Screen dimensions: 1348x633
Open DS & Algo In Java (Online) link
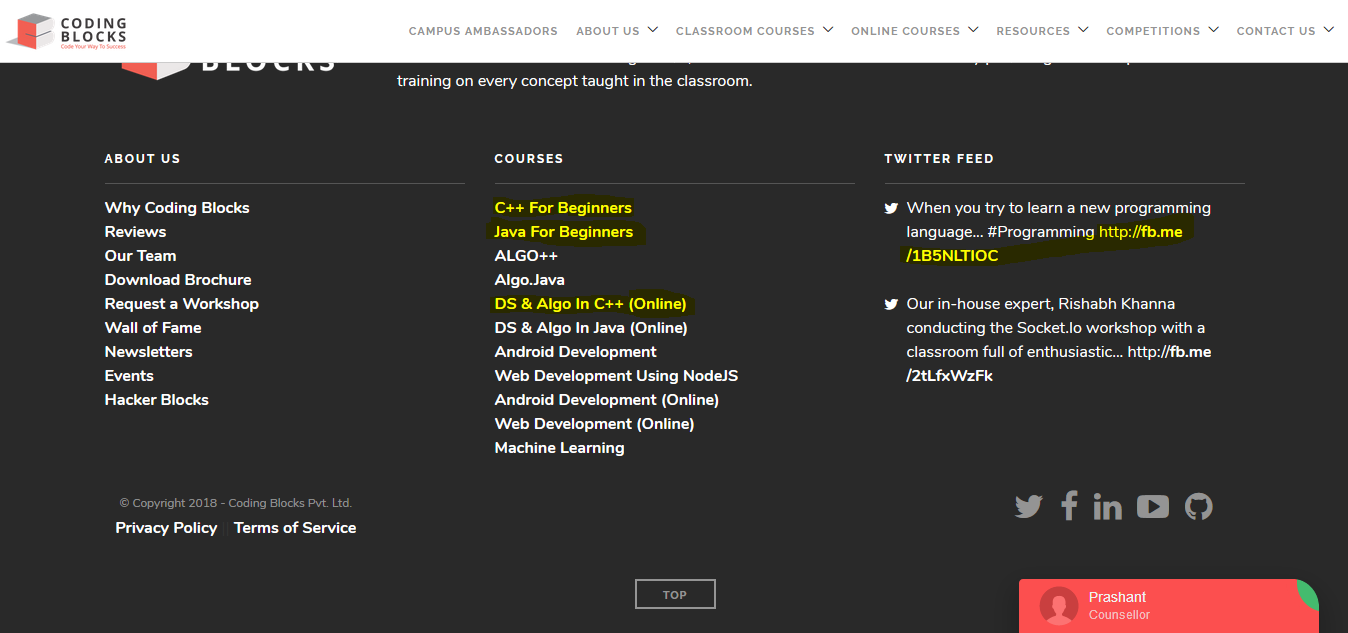[x=591, y=328]
